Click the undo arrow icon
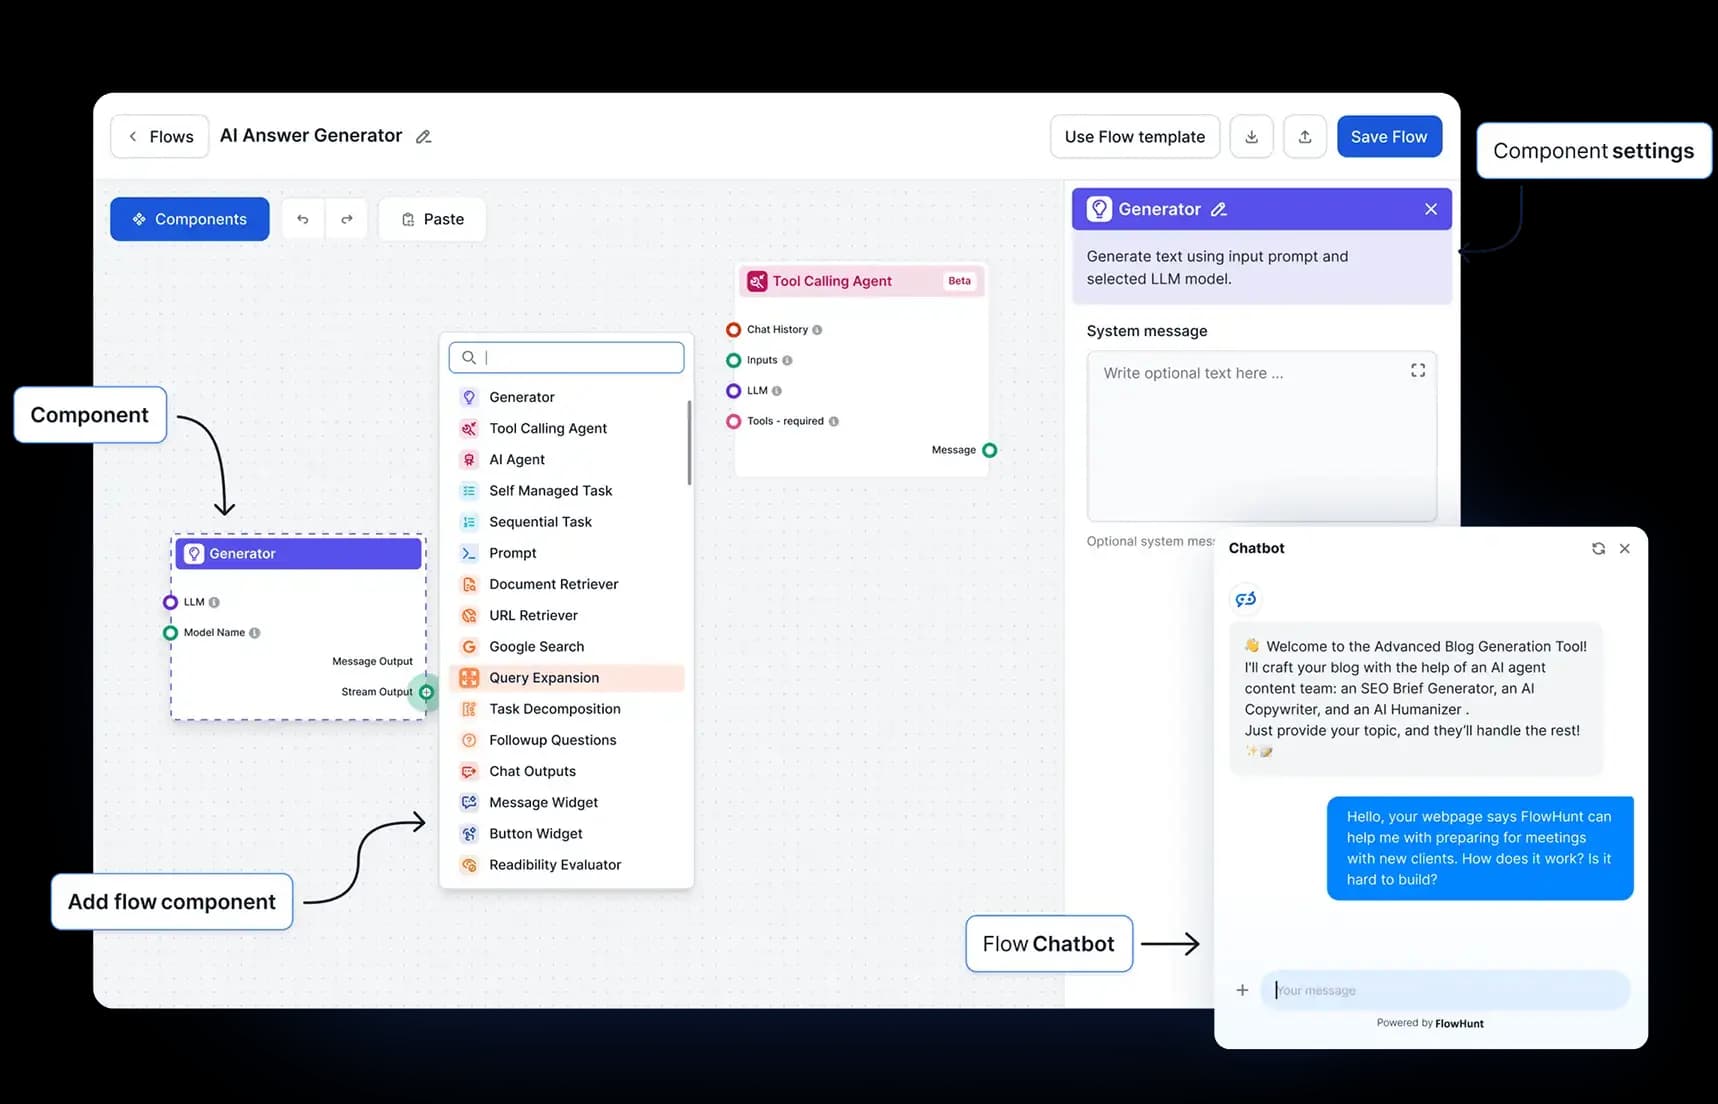The width and height of the screenshot is (1718, 1104). [x=303, y=219]
